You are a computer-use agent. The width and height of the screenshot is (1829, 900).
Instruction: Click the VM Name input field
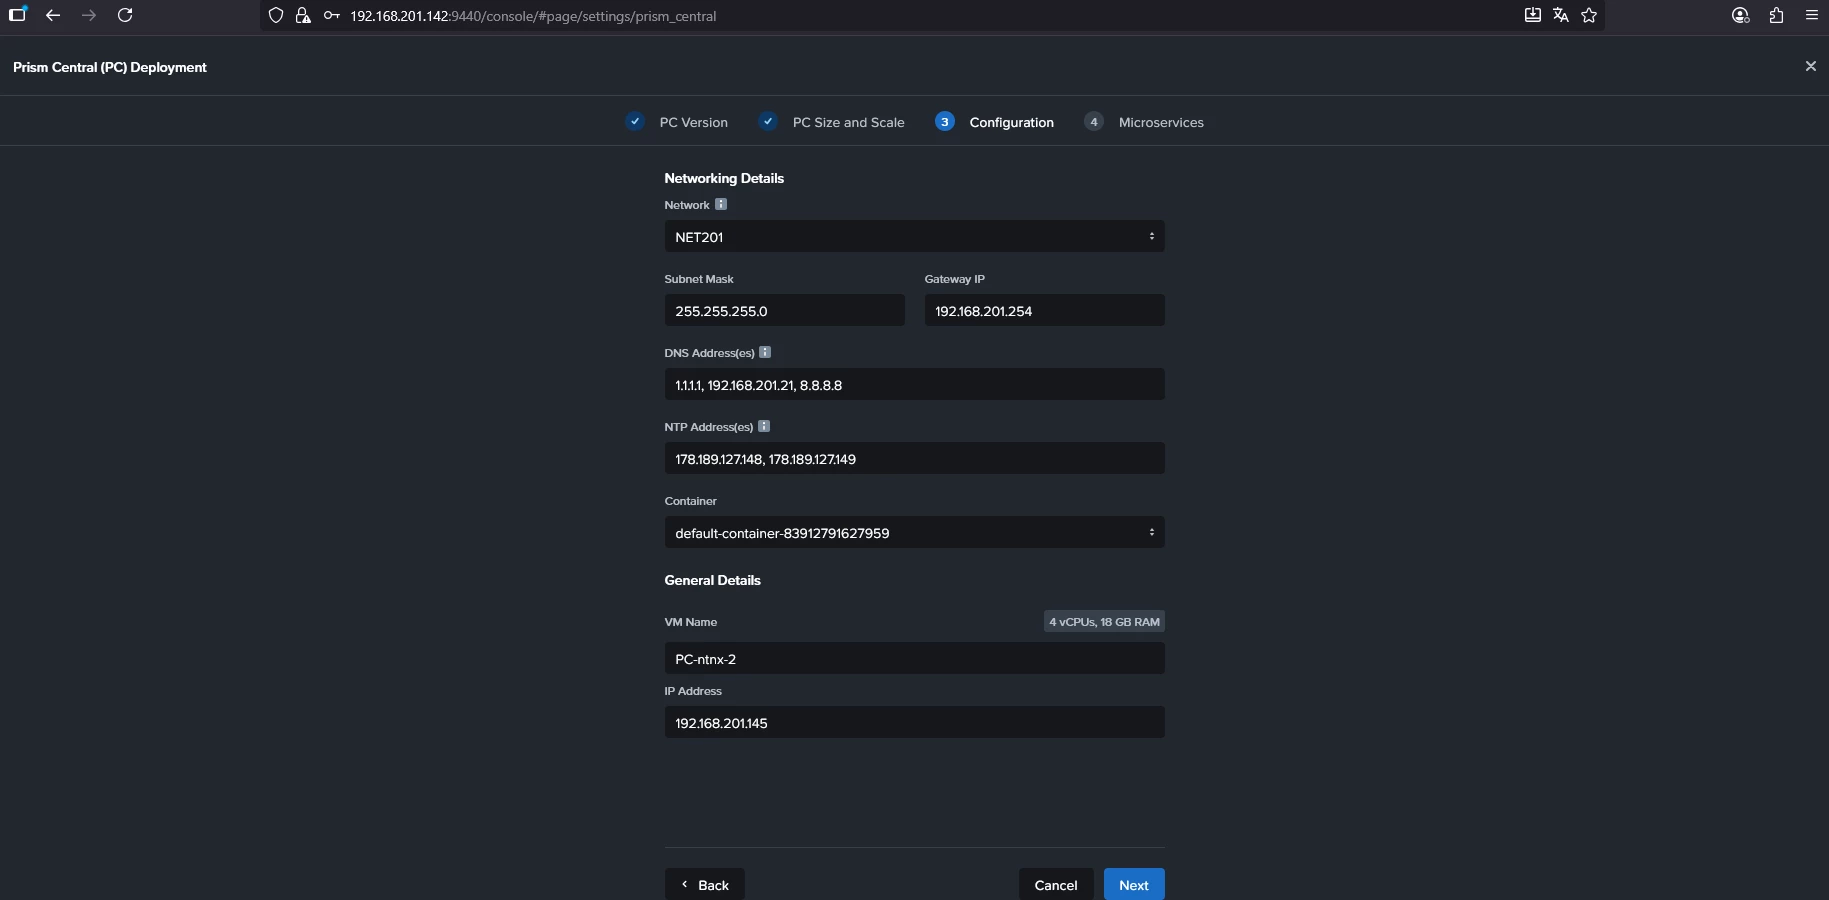[914, 658]
